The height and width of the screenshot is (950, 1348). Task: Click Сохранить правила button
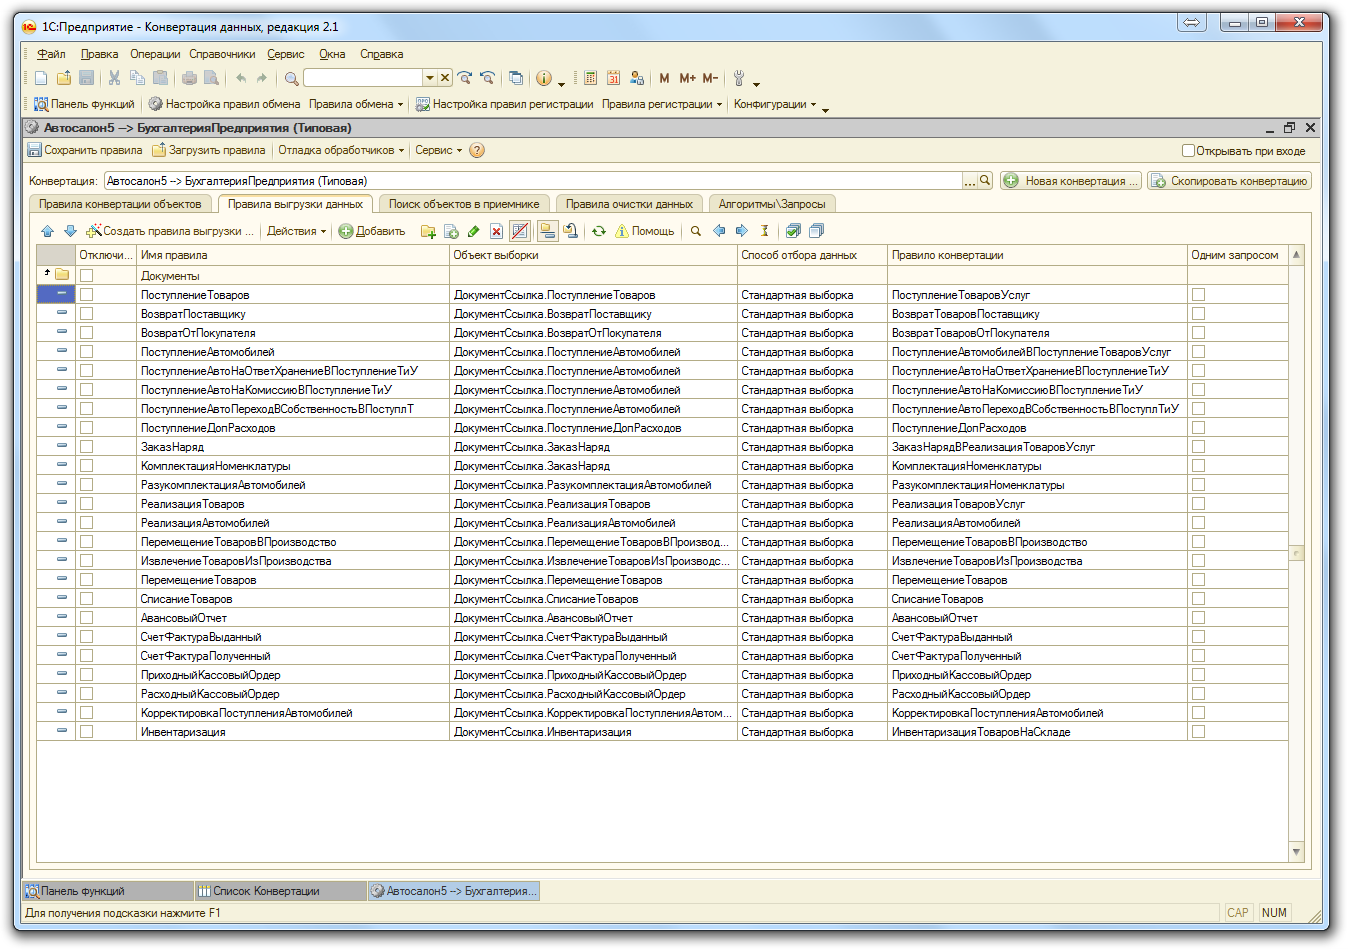coord(85,150)
